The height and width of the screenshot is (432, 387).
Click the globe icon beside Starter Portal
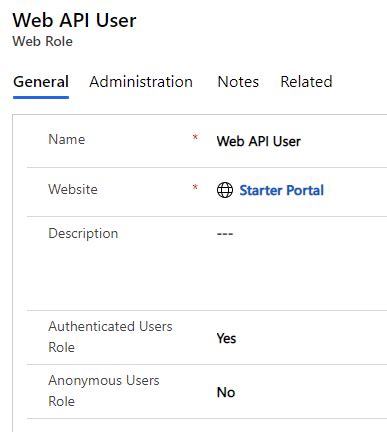tap(225, 190)
